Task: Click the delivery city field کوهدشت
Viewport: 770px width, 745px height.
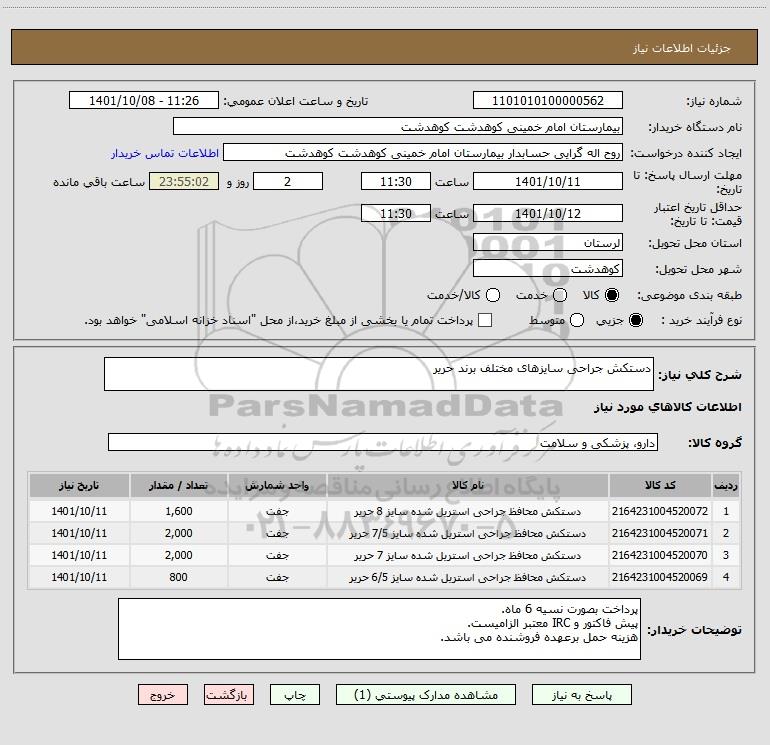Action: [548, 269]
